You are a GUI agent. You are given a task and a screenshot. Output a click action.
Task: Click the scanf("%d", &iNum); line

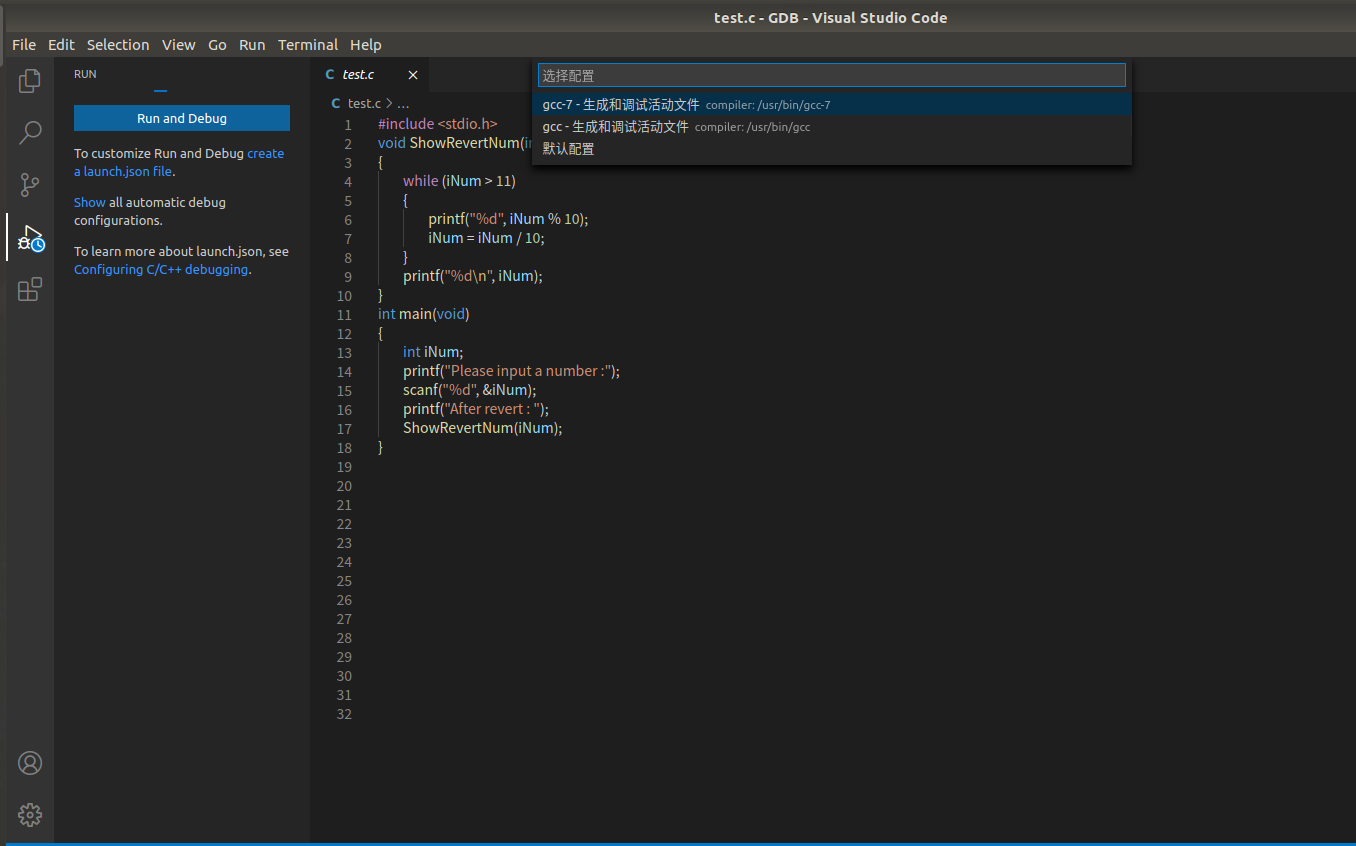[469, 390]
